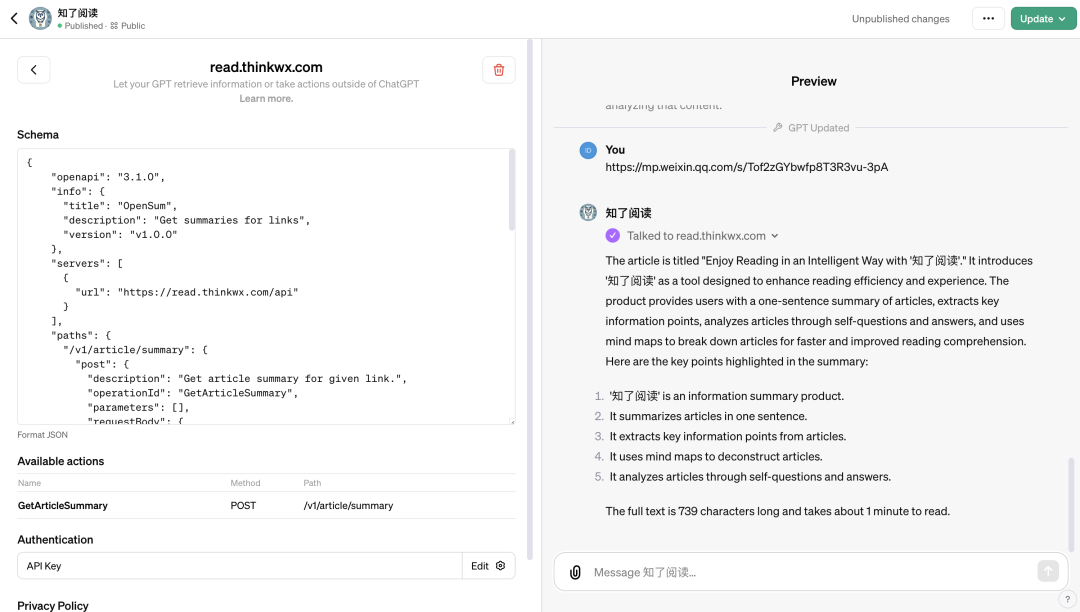This screenshot has height=612, width=1080.
Task: Click the Privacy Policy heading
Action: pos(53,606)
